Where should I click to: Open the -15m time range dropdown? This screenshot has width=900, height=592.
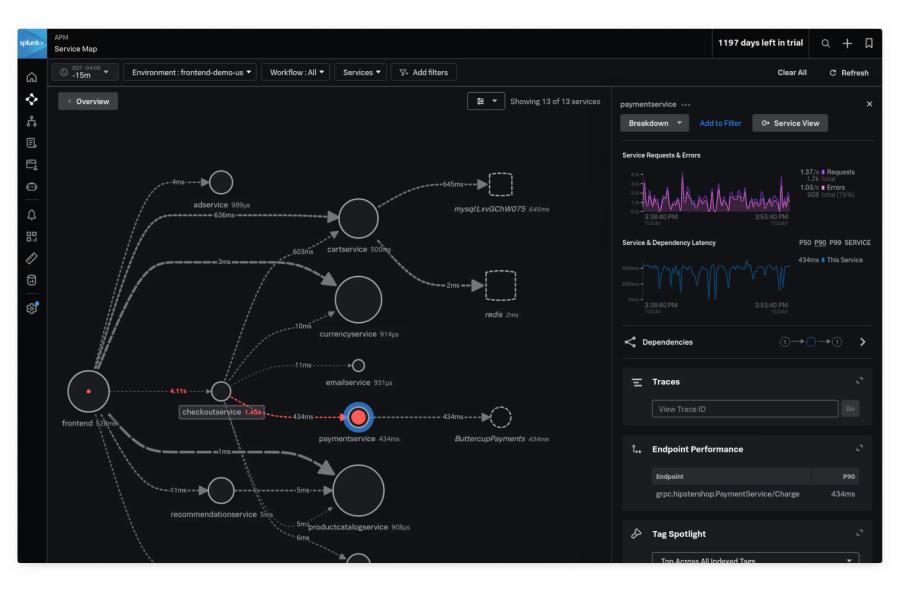point(86,72)
